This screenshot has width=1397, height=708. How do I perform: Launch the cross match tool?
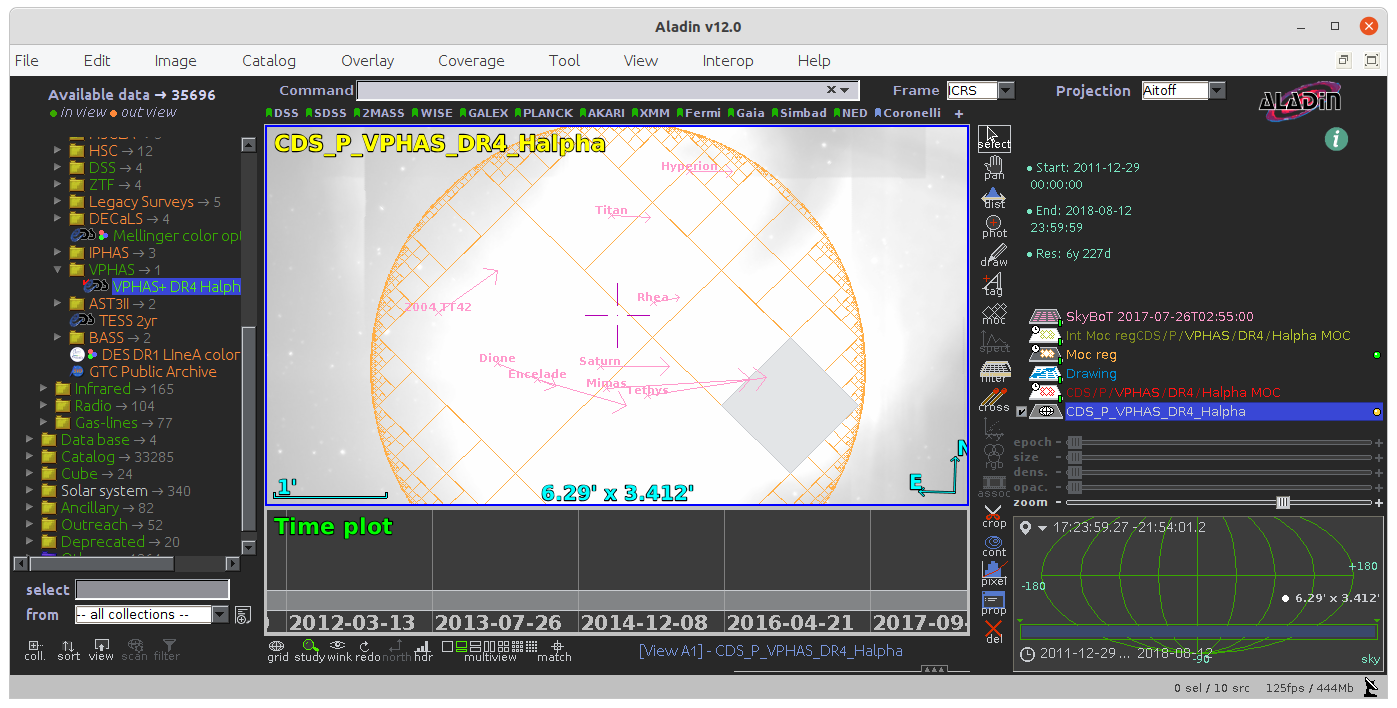pyautogui.click(x=994, y=400)
